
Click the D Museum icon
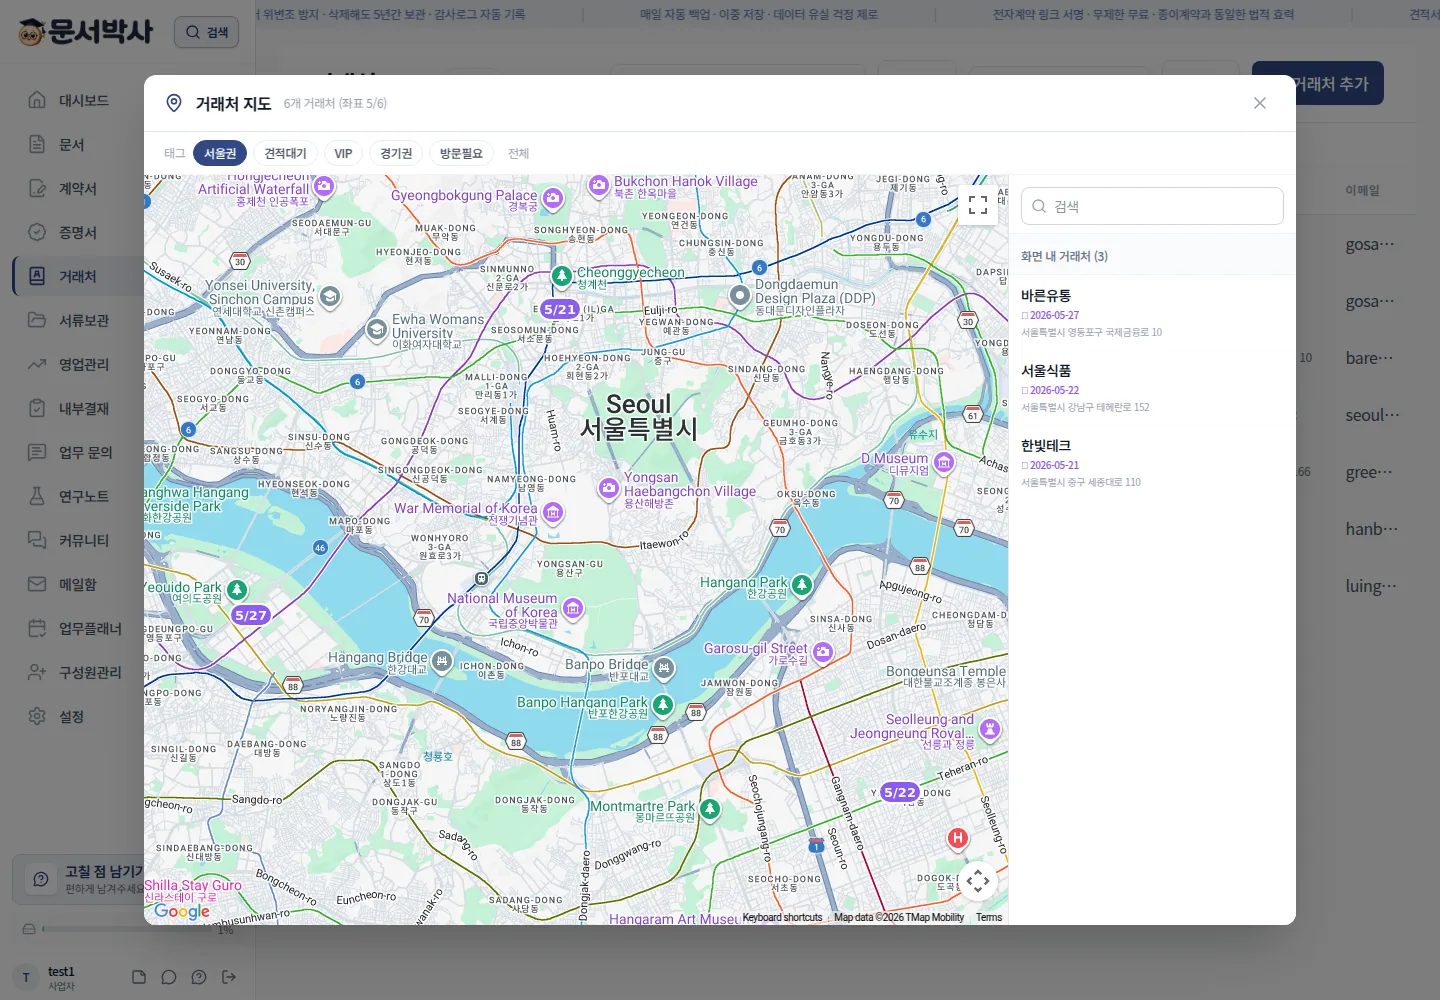click(x=944, y=462)
